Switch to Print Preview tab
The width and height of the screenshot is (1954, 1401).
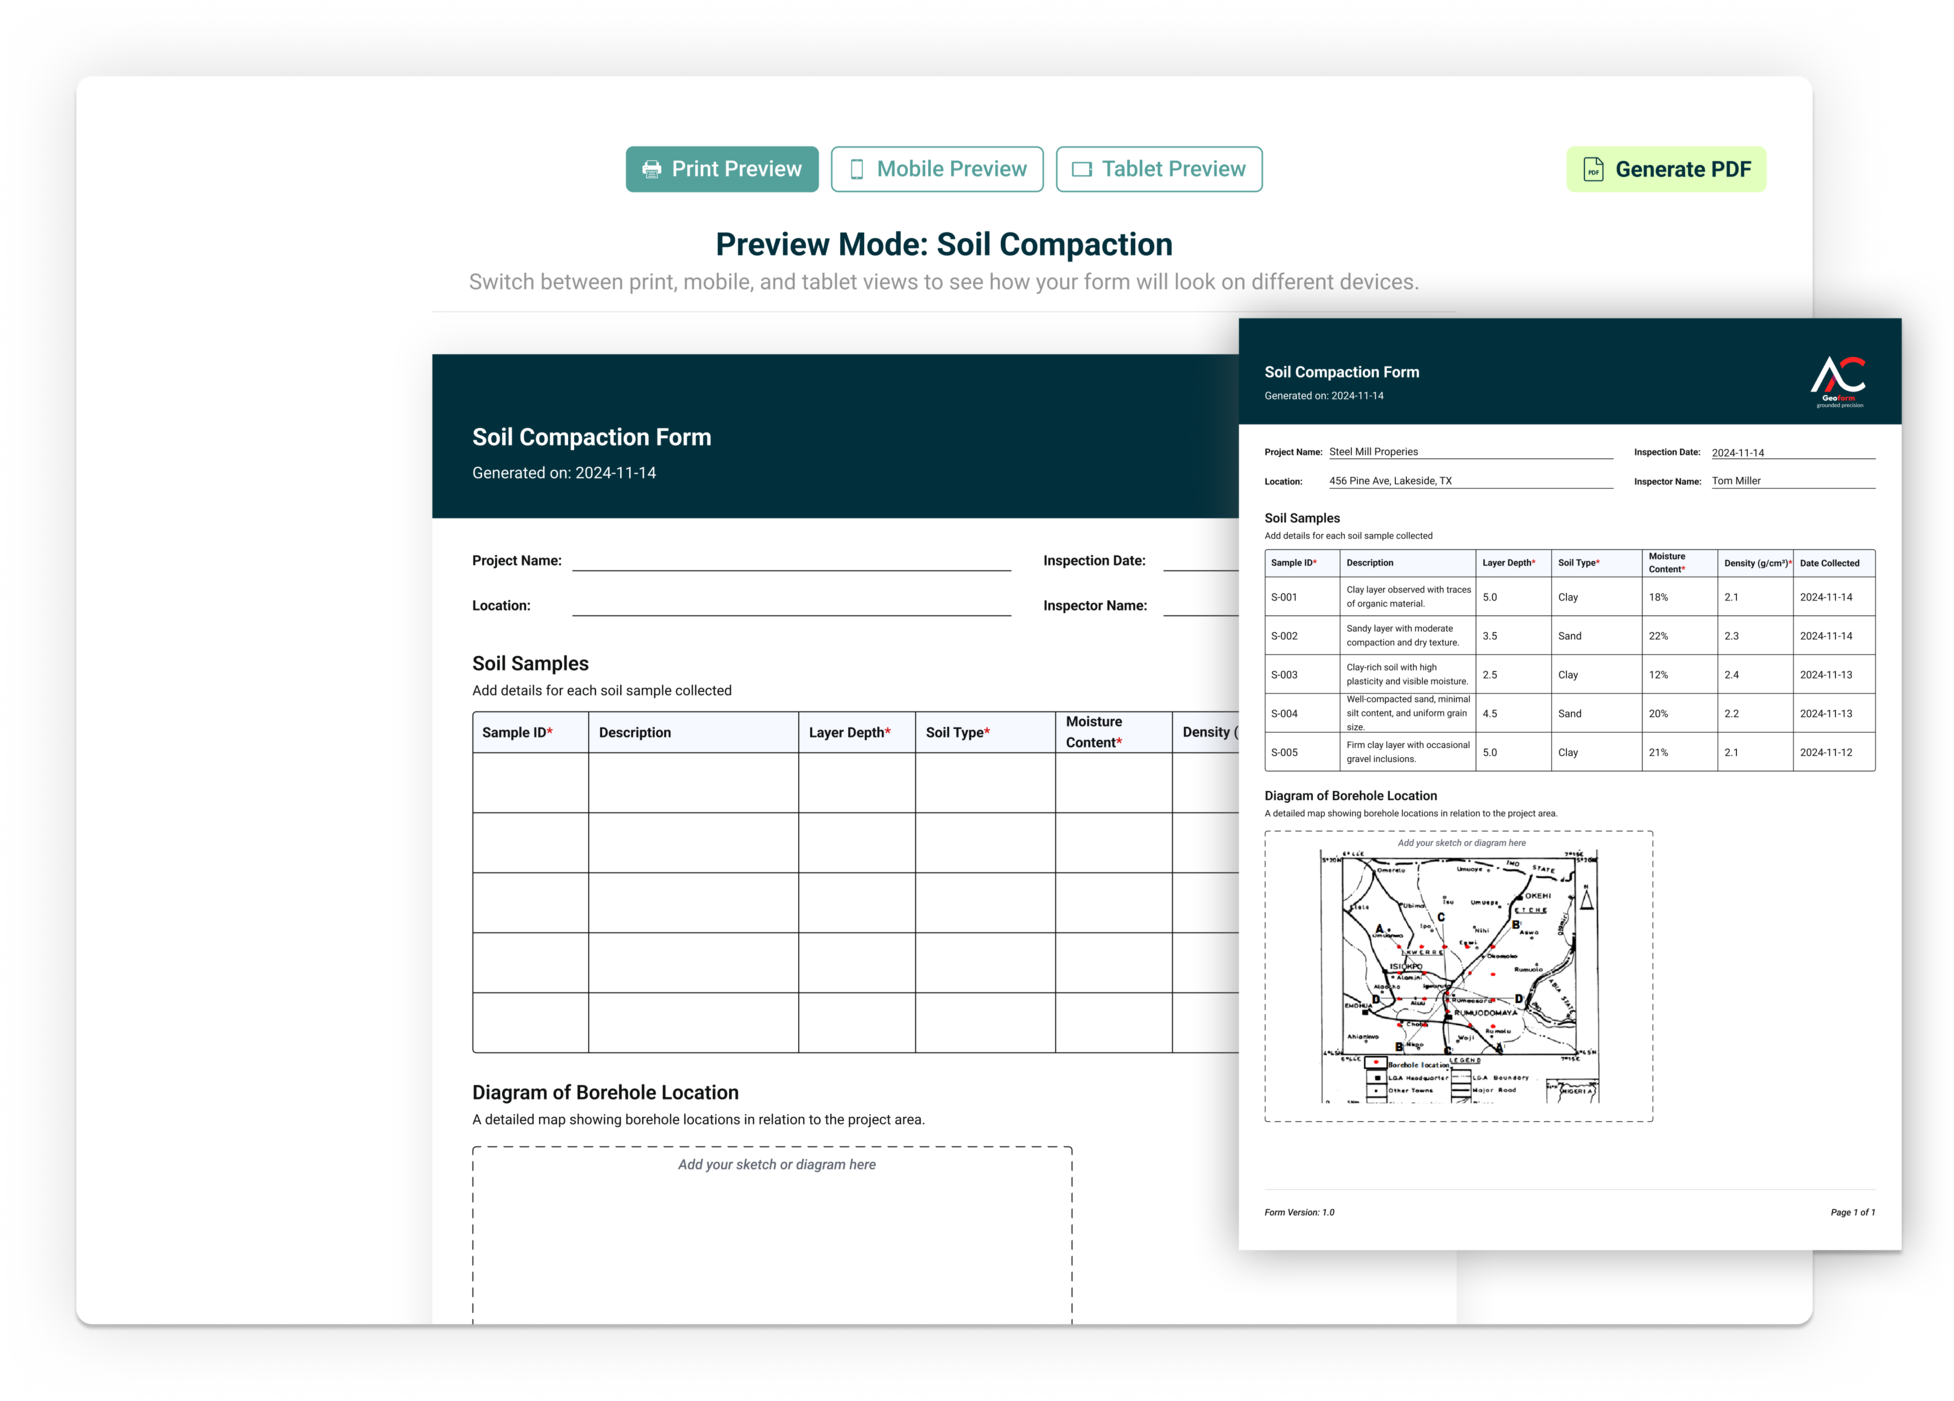pyautogui.click(x=721, y=169)
